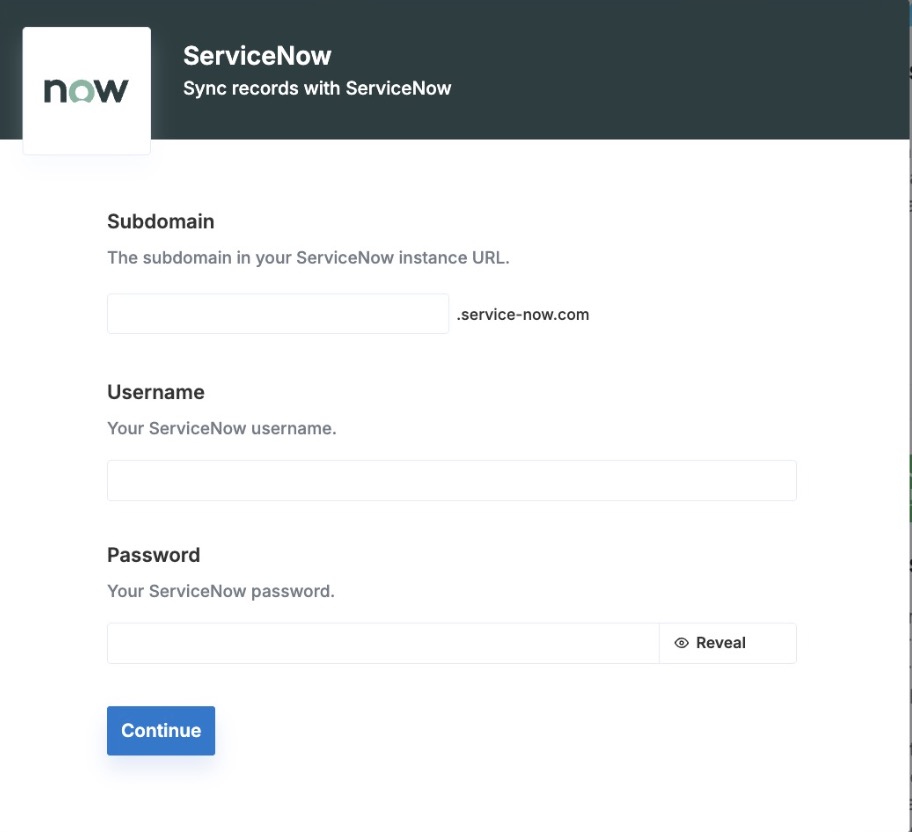Viewport: 912px width, 832px height.
Task: Click the Continue button
Action: [x=160, y=730]
